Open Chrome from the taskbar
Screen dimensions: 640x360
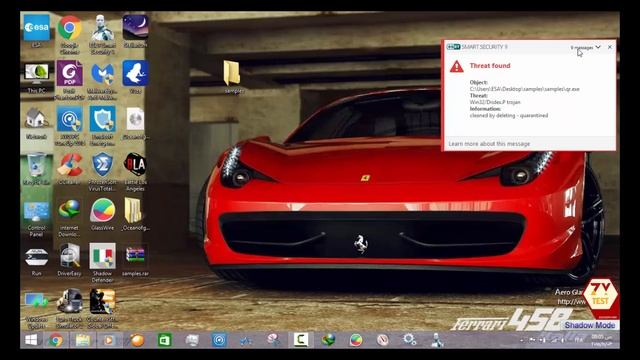pyautogui.click(x=56, y=340)
